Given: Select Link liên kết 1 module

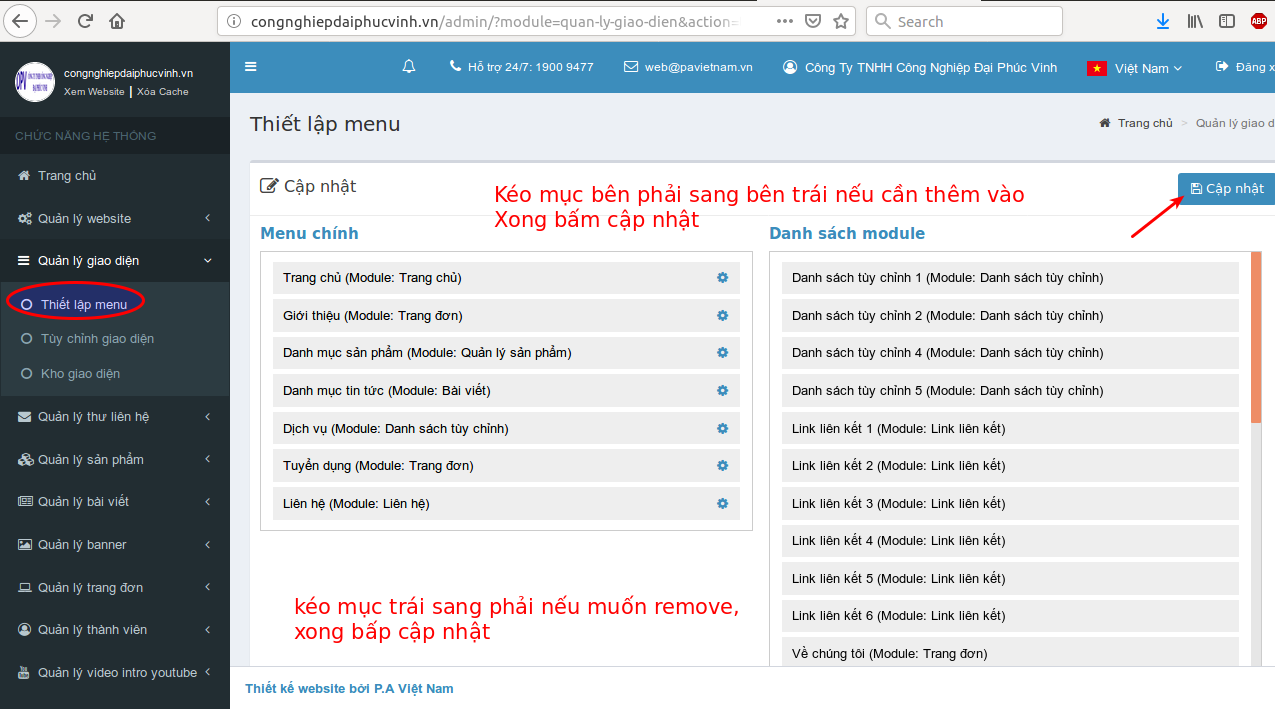Looking at the screenshot, I should pos(1010,429).
